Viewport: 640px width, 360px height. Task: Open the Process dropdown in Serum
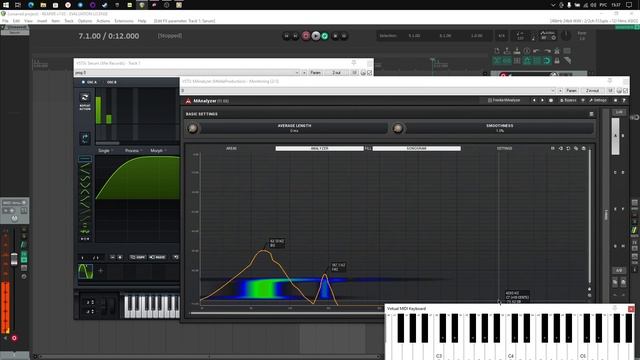(x=133, y=151)
